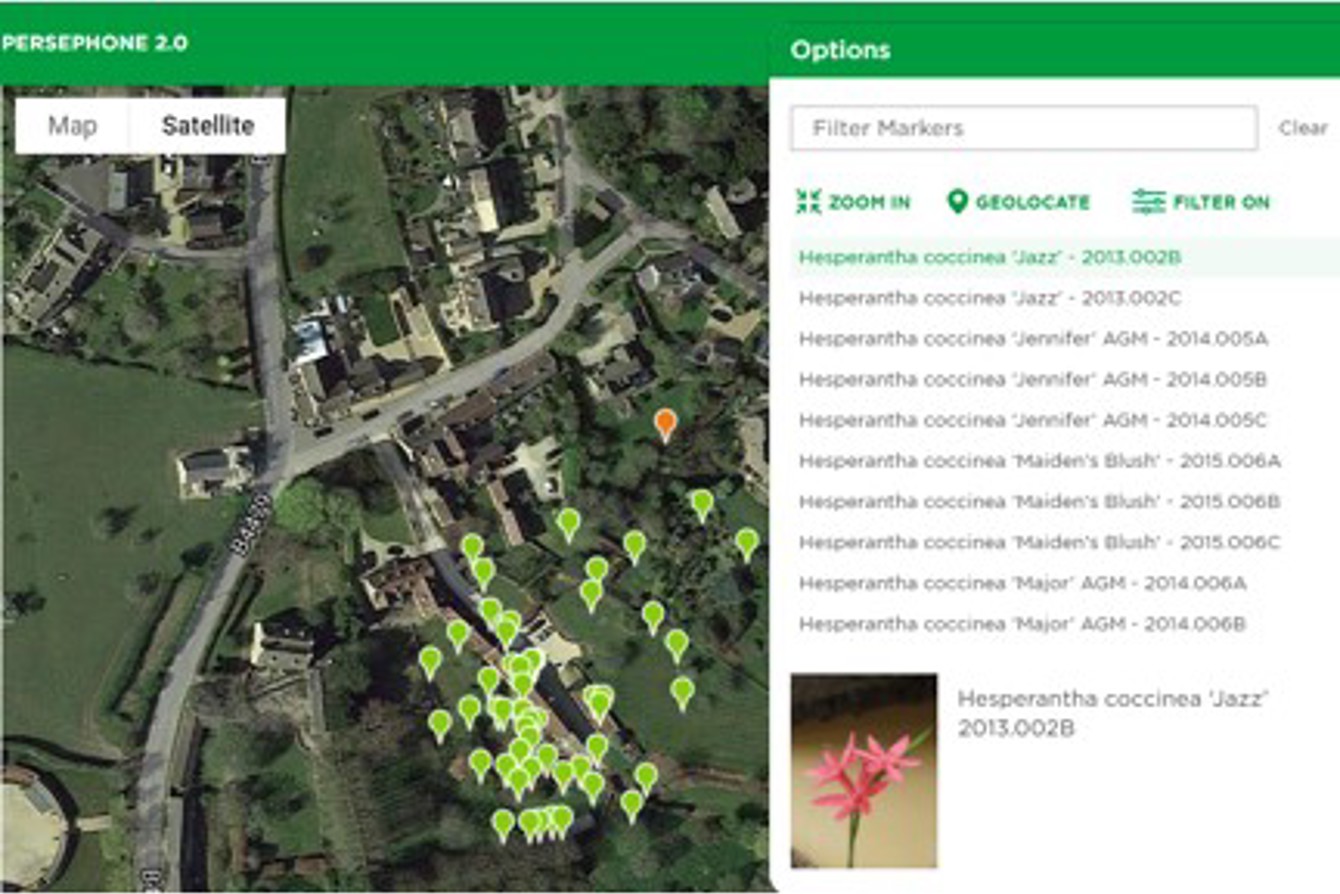Select 'Major' AGM 2014.006A list item
This screenshot has height=894, width=1340.
coord(1022,583)
